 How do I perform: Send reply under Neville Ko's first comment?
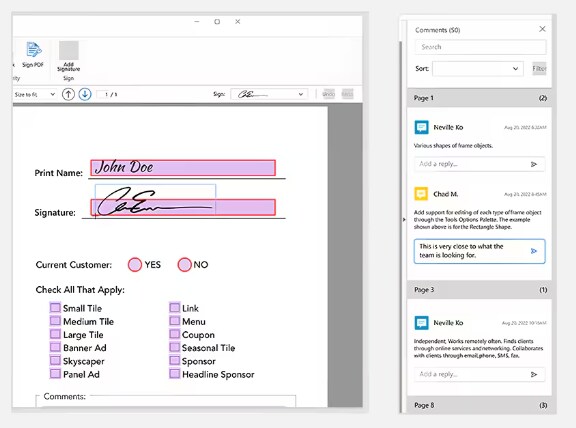[534, 164]
